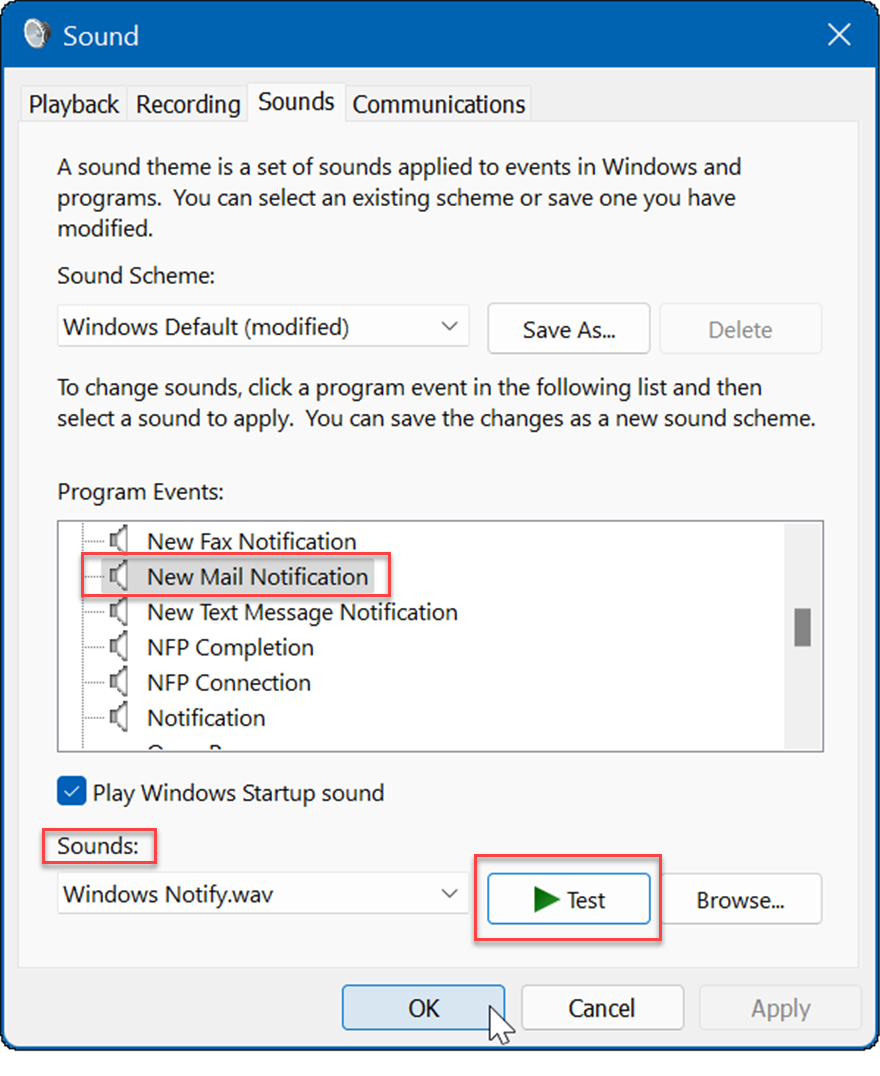The image size is (880, 1076).
Task: Uncheck Play Windows Startup sound
Action: [x=71, y=791]
